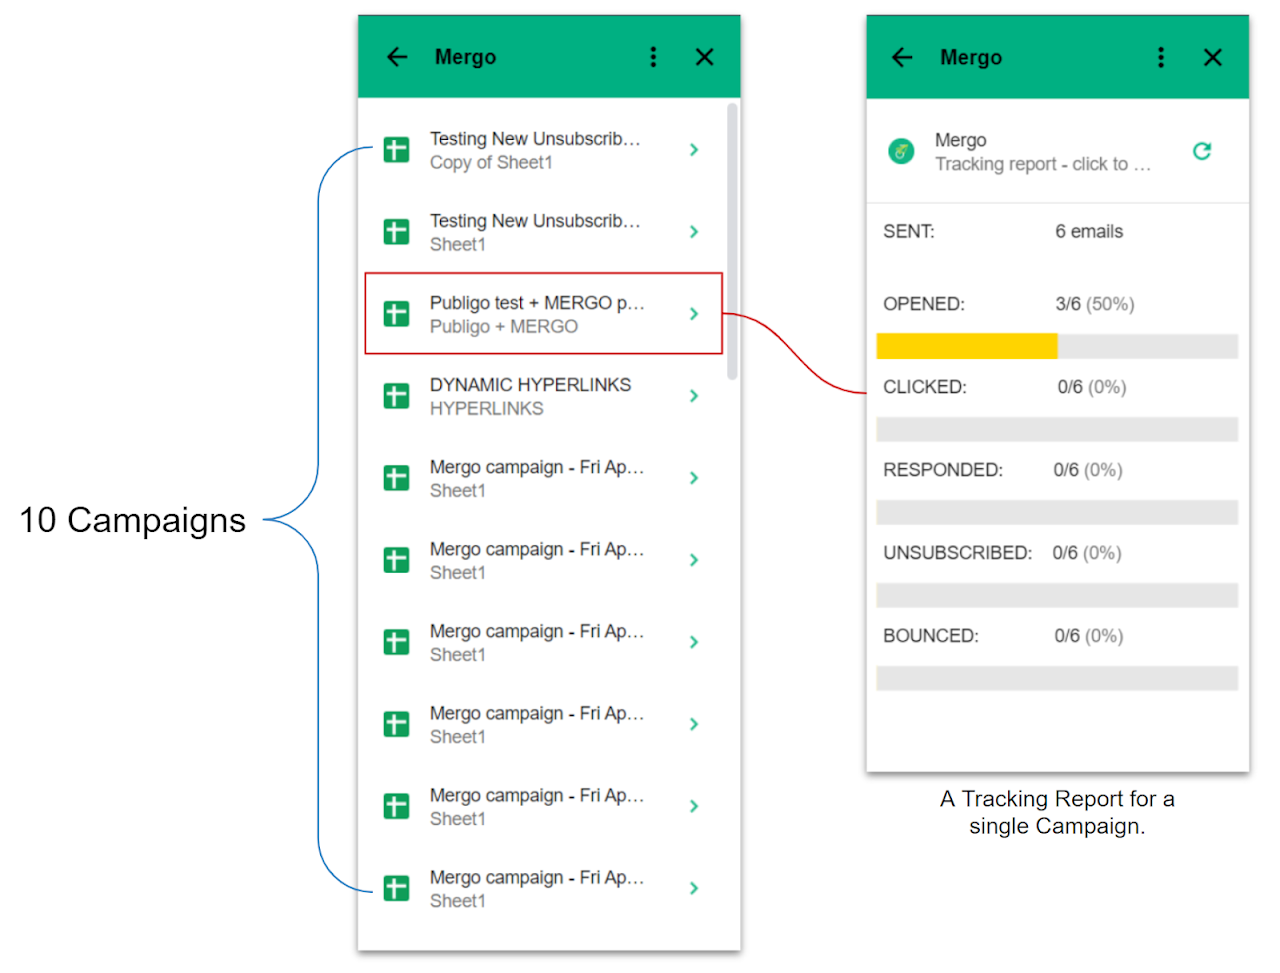This screenshot has width=1280, height=973.
Task: Click the RESPONDED progress bar
Action: click(1057, 512)
